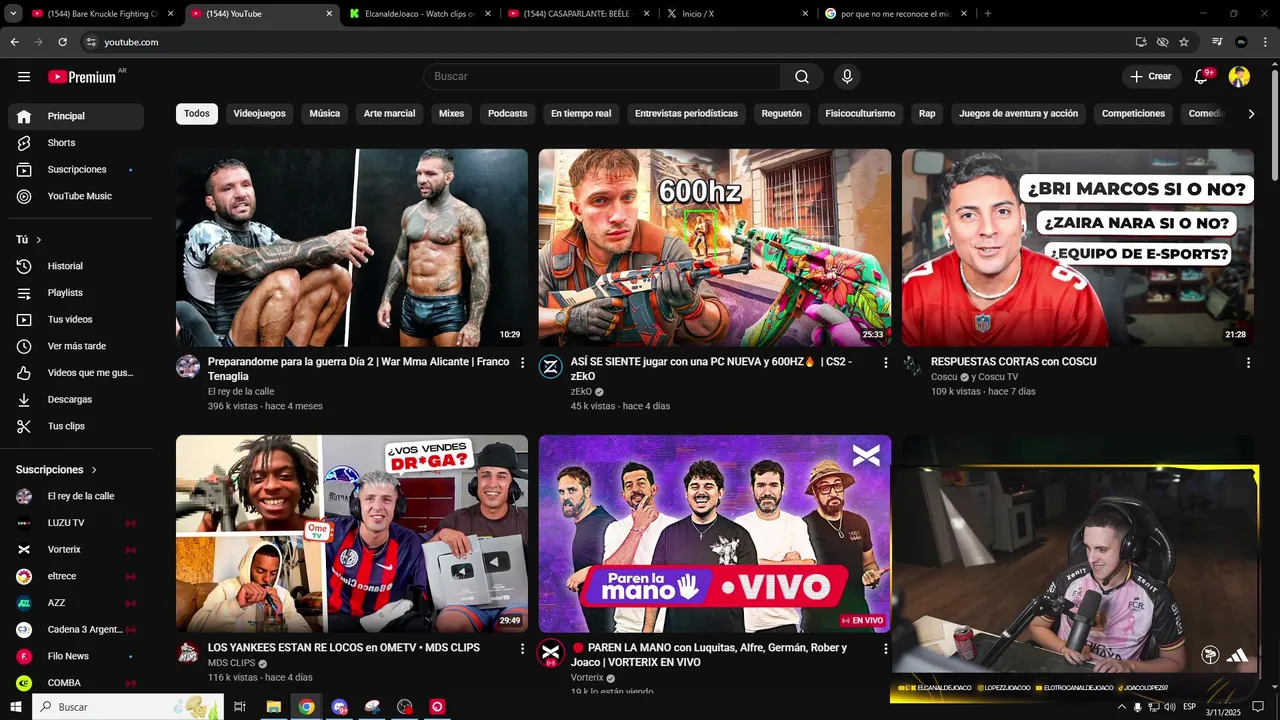The image size is (1280, 720).
Task: Open Playlists in the sidebar
Action: pos(76,293)
